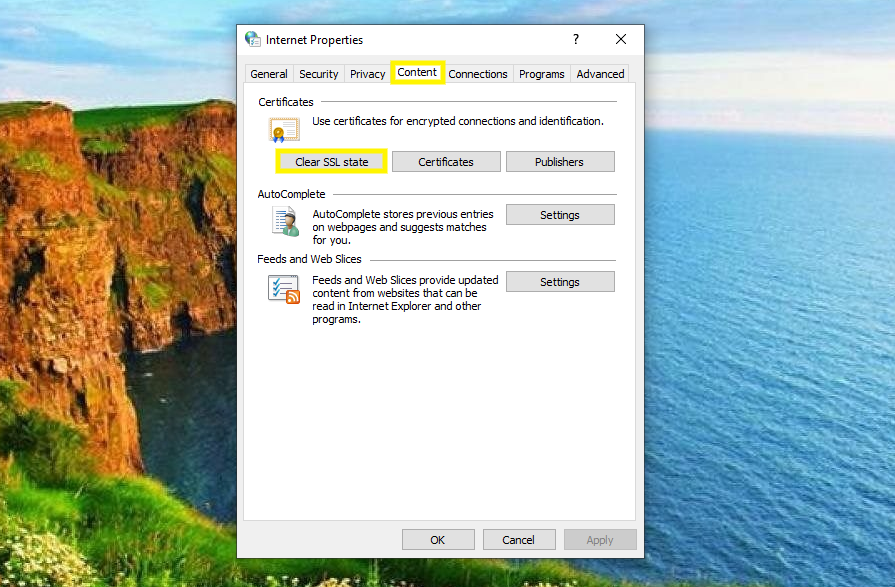Go to the Advanced tab

[600, 74]
